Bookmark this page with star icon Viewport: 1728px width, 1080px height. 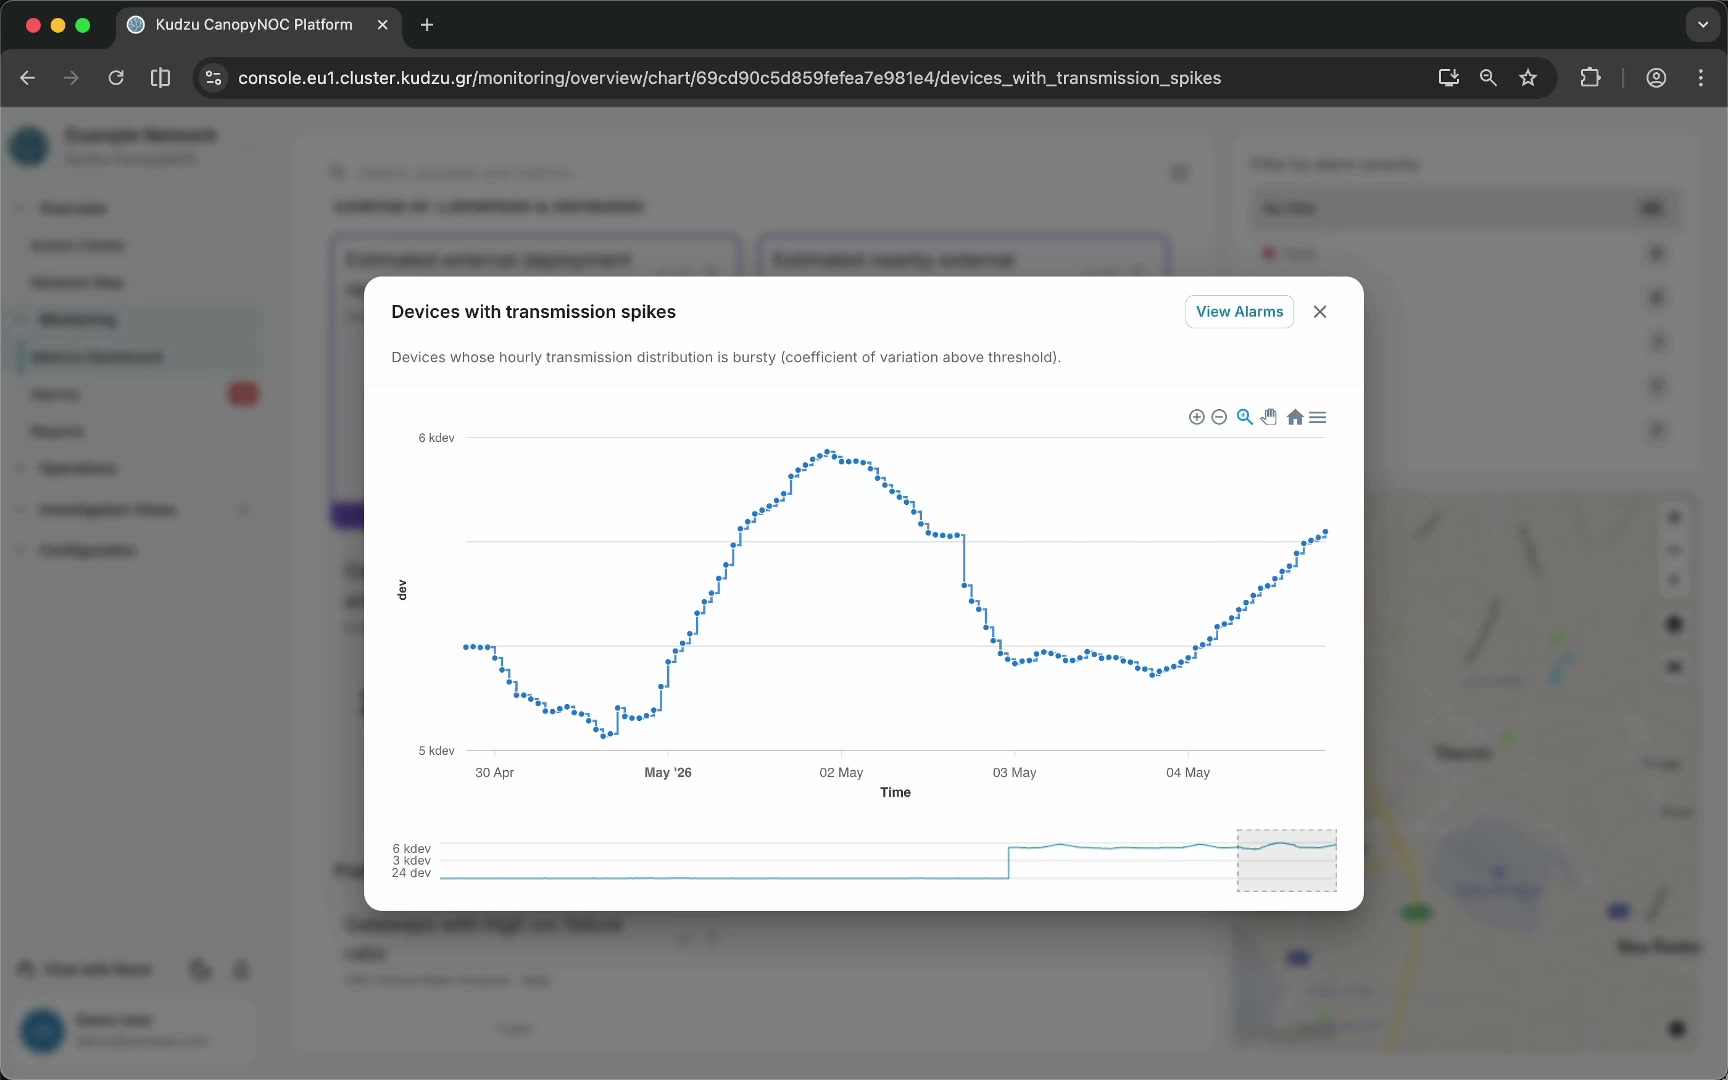pos(1528,78)
